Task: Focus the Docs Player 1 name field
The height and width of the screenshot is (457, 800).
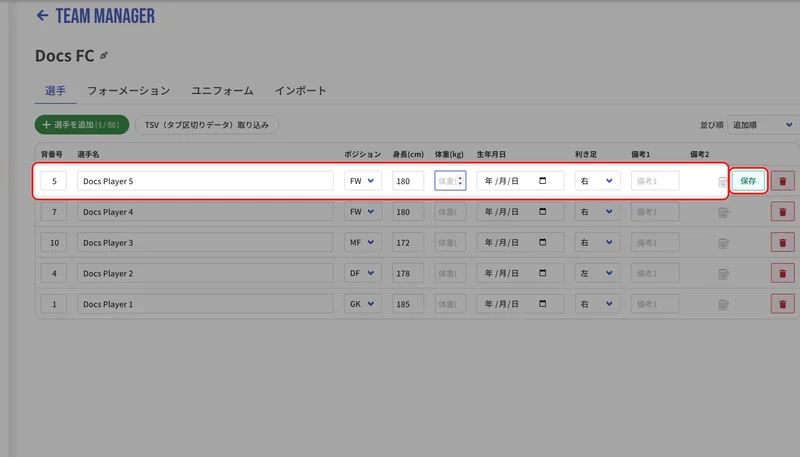Action: tap(205, 304)
